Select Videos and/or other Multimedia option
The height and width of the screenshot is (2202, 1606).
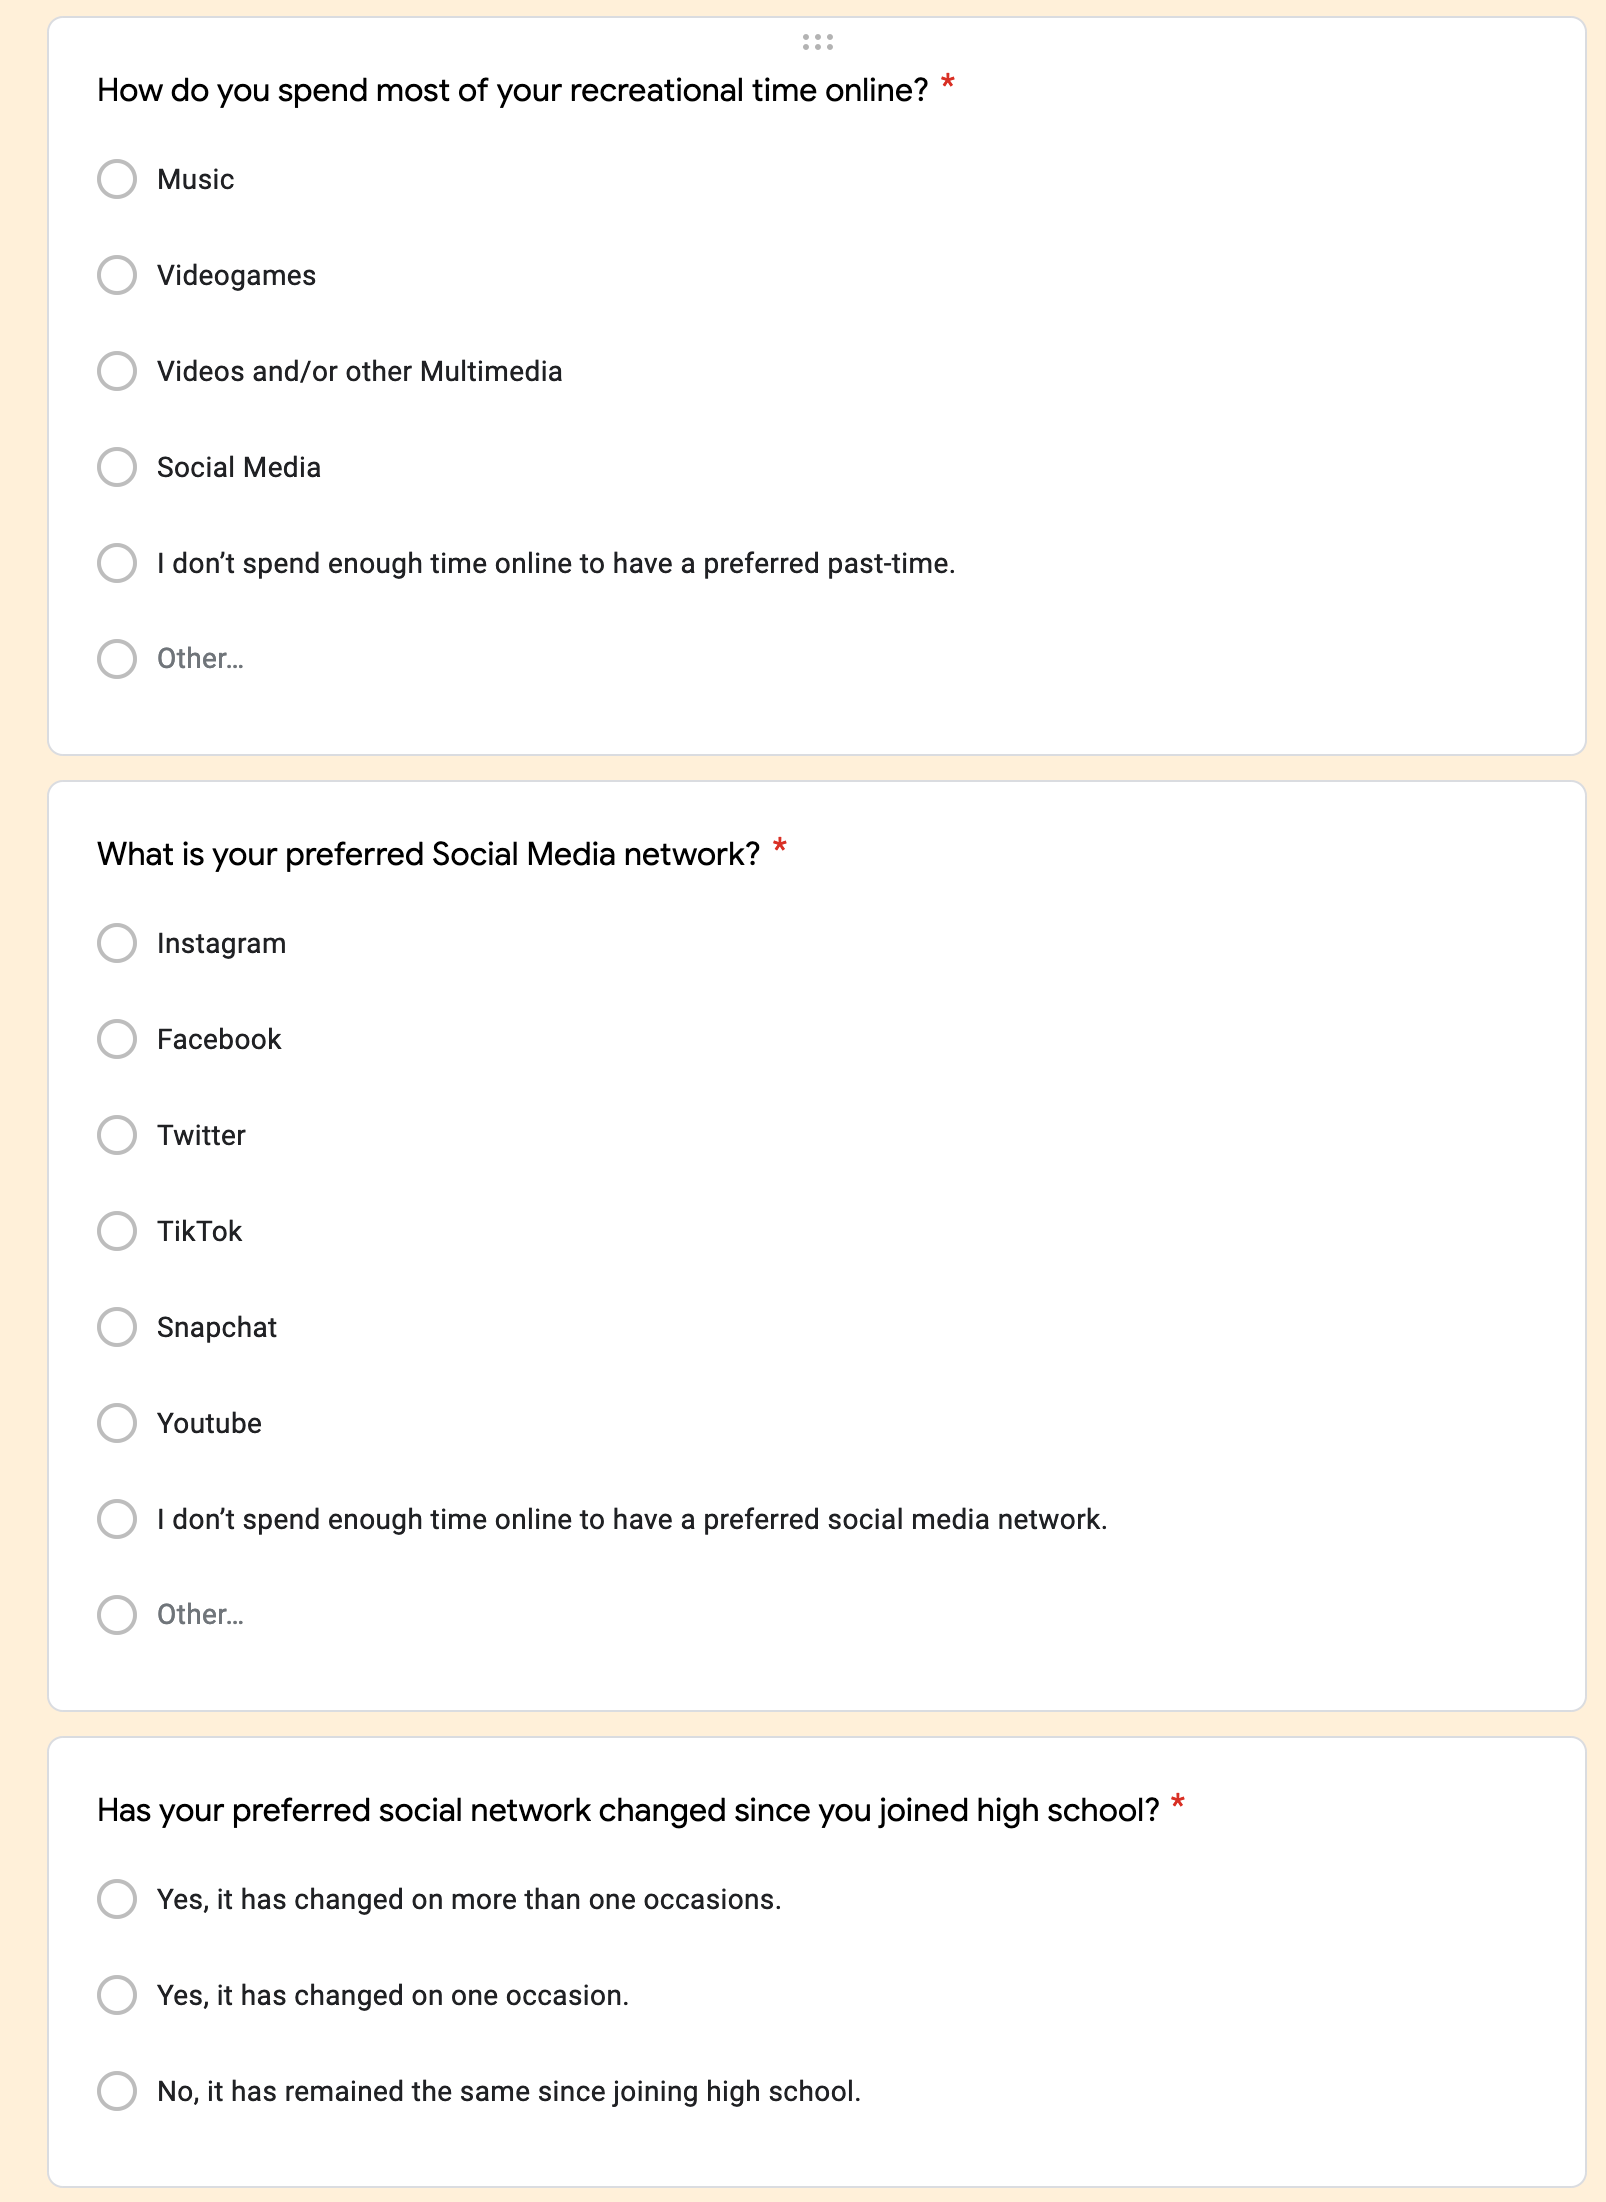coord(117,371)
